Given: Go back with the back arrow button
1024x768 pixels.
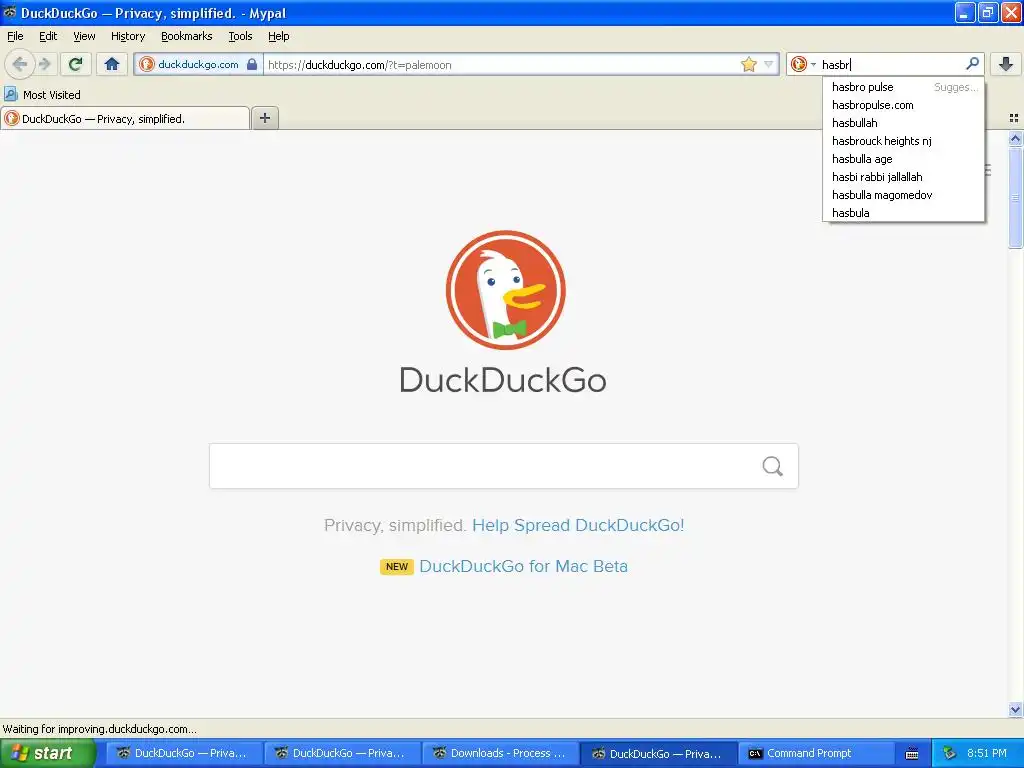Looking at the screenshot, I should point(19,64).
